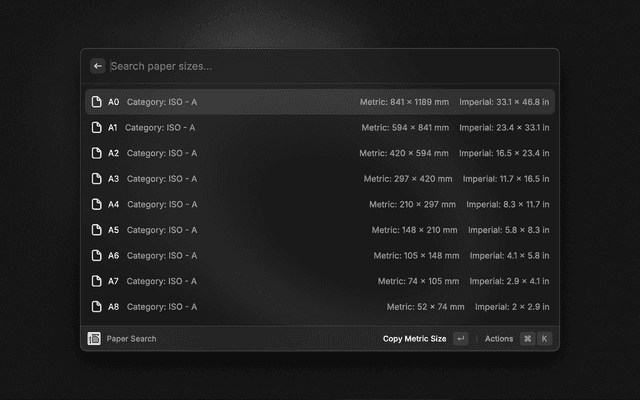Viewport: 640px width, 400px height.
Task: Open the Actions menu
Action: tap(498, 339)
